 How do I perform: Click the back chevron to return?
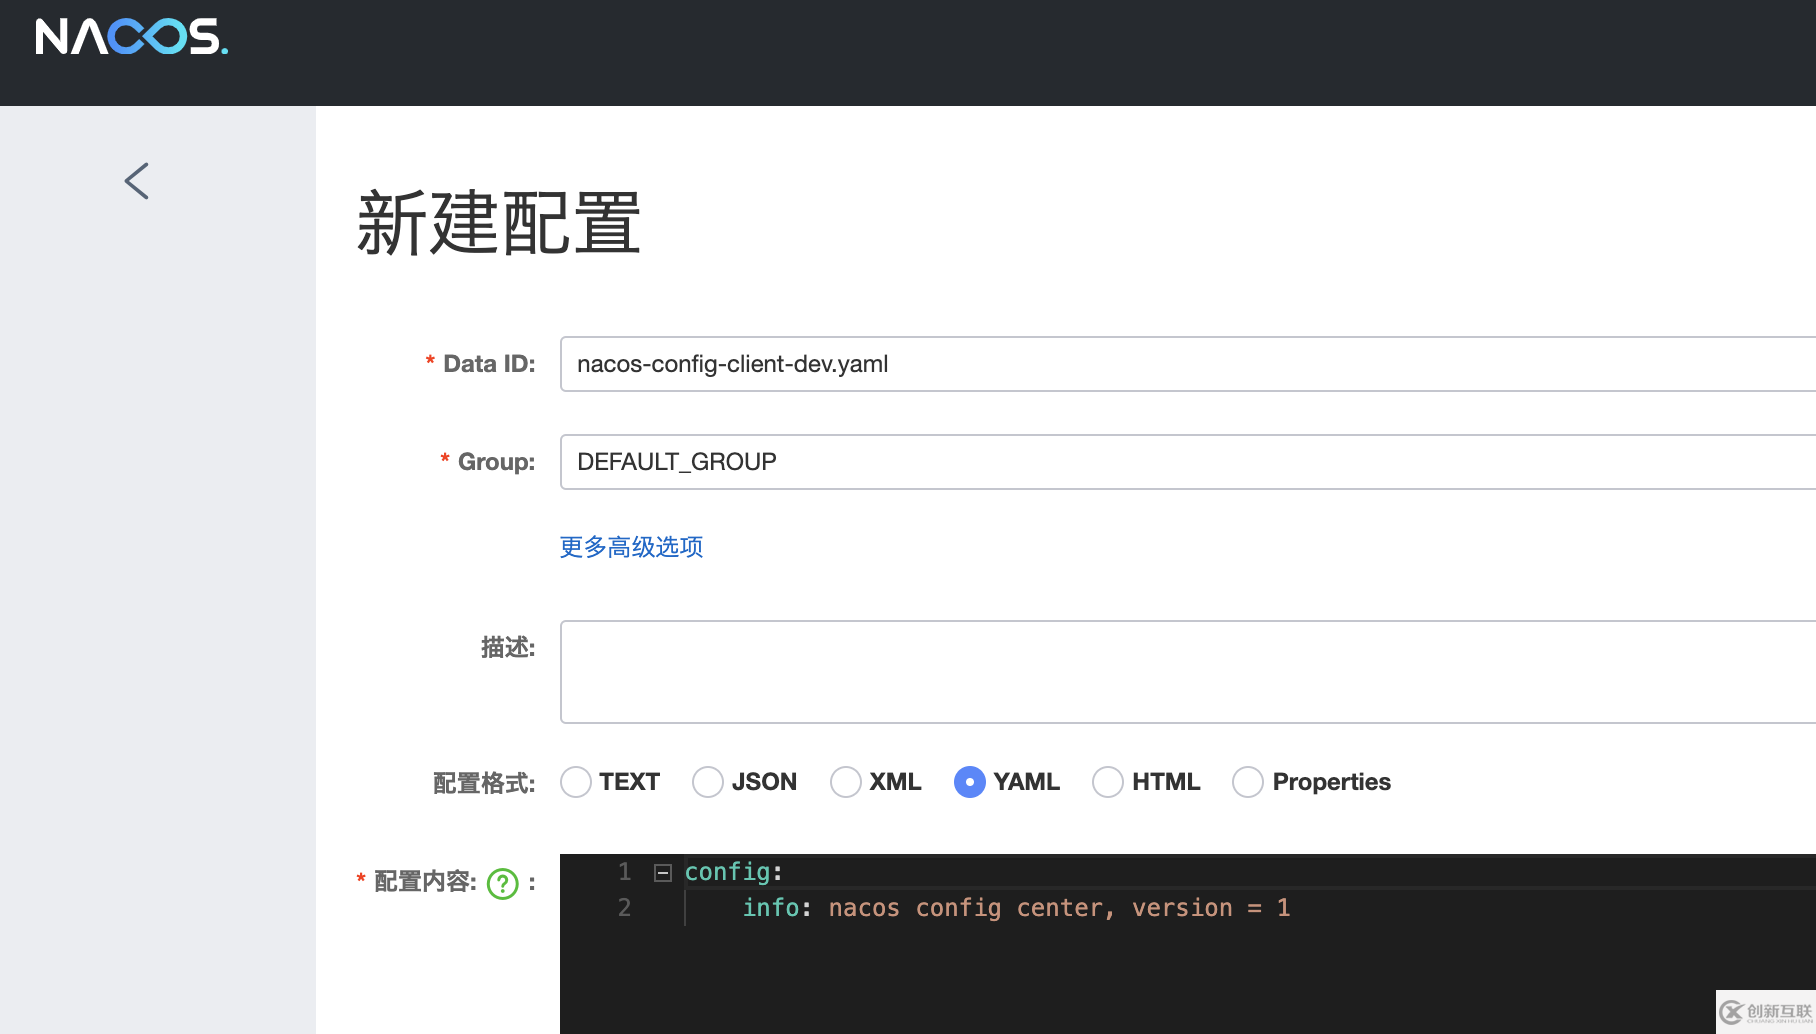click(136, 180)
